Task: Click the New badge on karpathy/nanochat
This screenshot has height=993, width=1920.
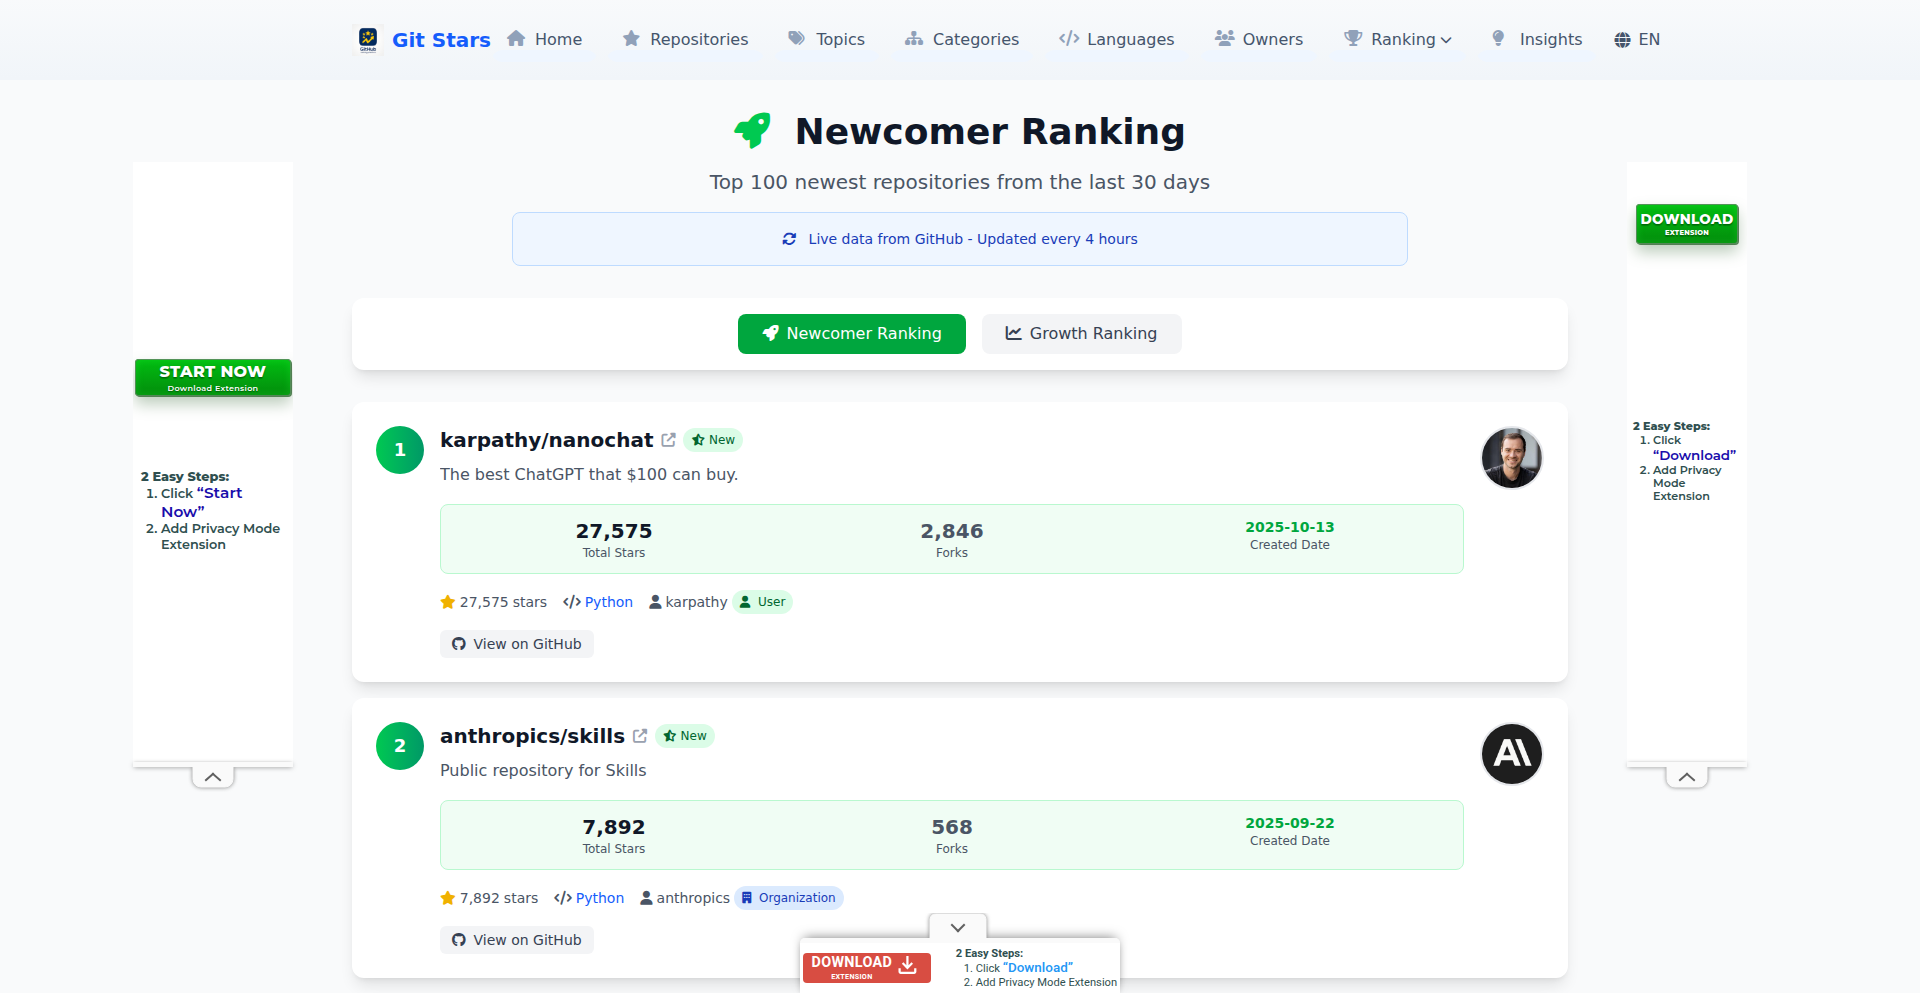Action: coord(713,440)
